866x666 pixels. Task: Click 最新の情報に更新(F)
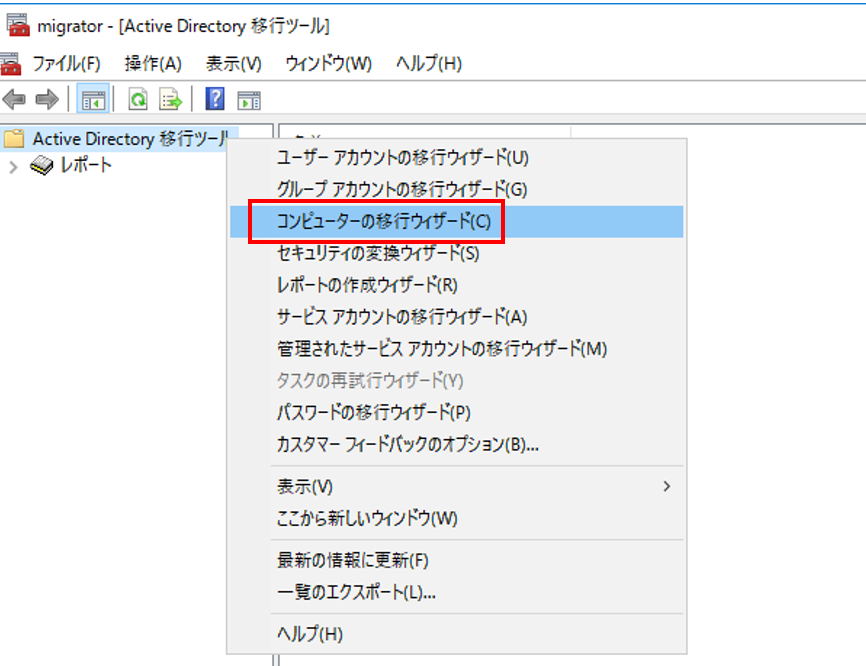(457, 561)
